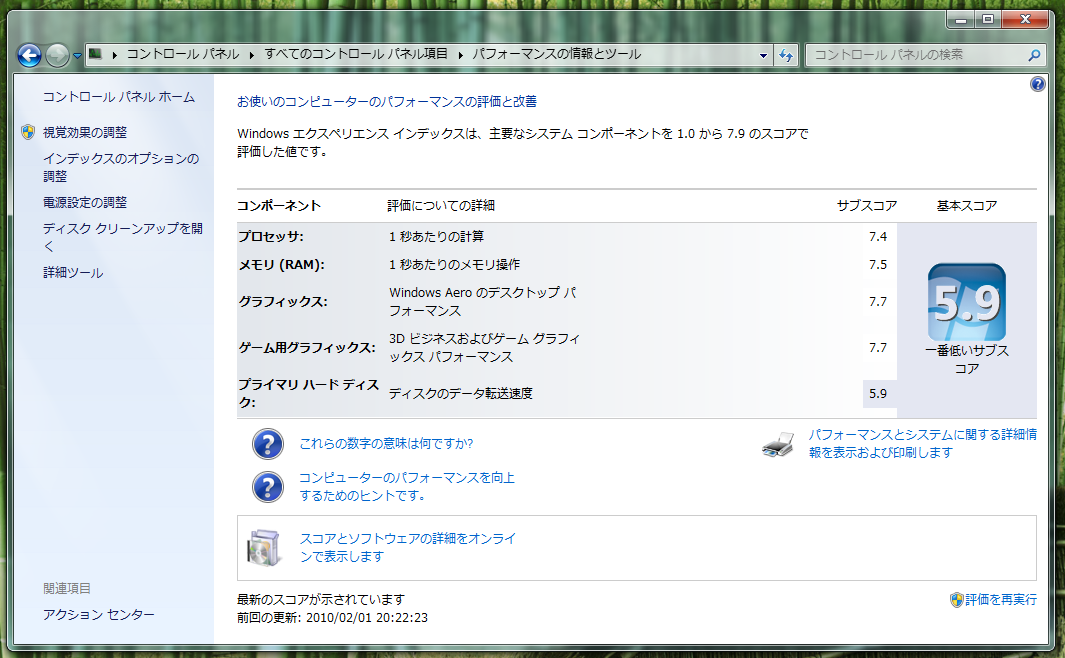This screenshot has height=658, width=1065.
Task: Open the recent pages dropdown next to Forward
Action: (x=77, y=56)
